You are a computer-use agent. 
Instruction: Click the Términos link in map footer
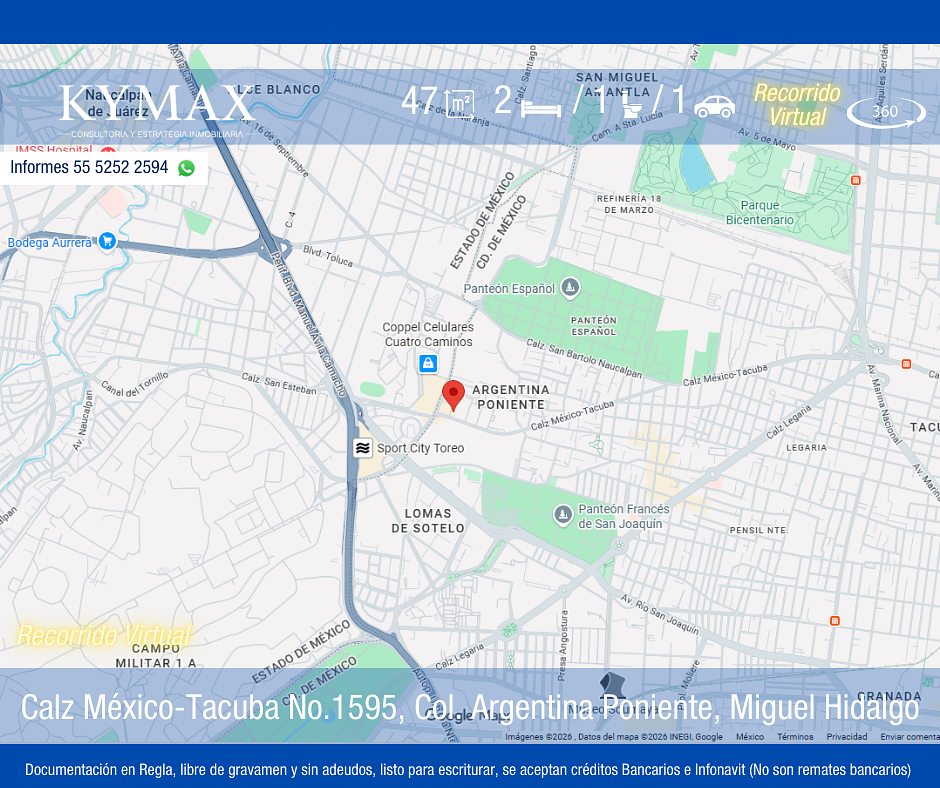[795, 736]
